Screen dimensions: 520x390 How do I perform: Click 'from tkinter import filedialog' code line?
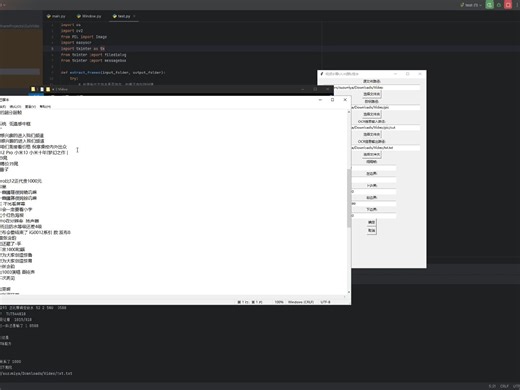93,55
